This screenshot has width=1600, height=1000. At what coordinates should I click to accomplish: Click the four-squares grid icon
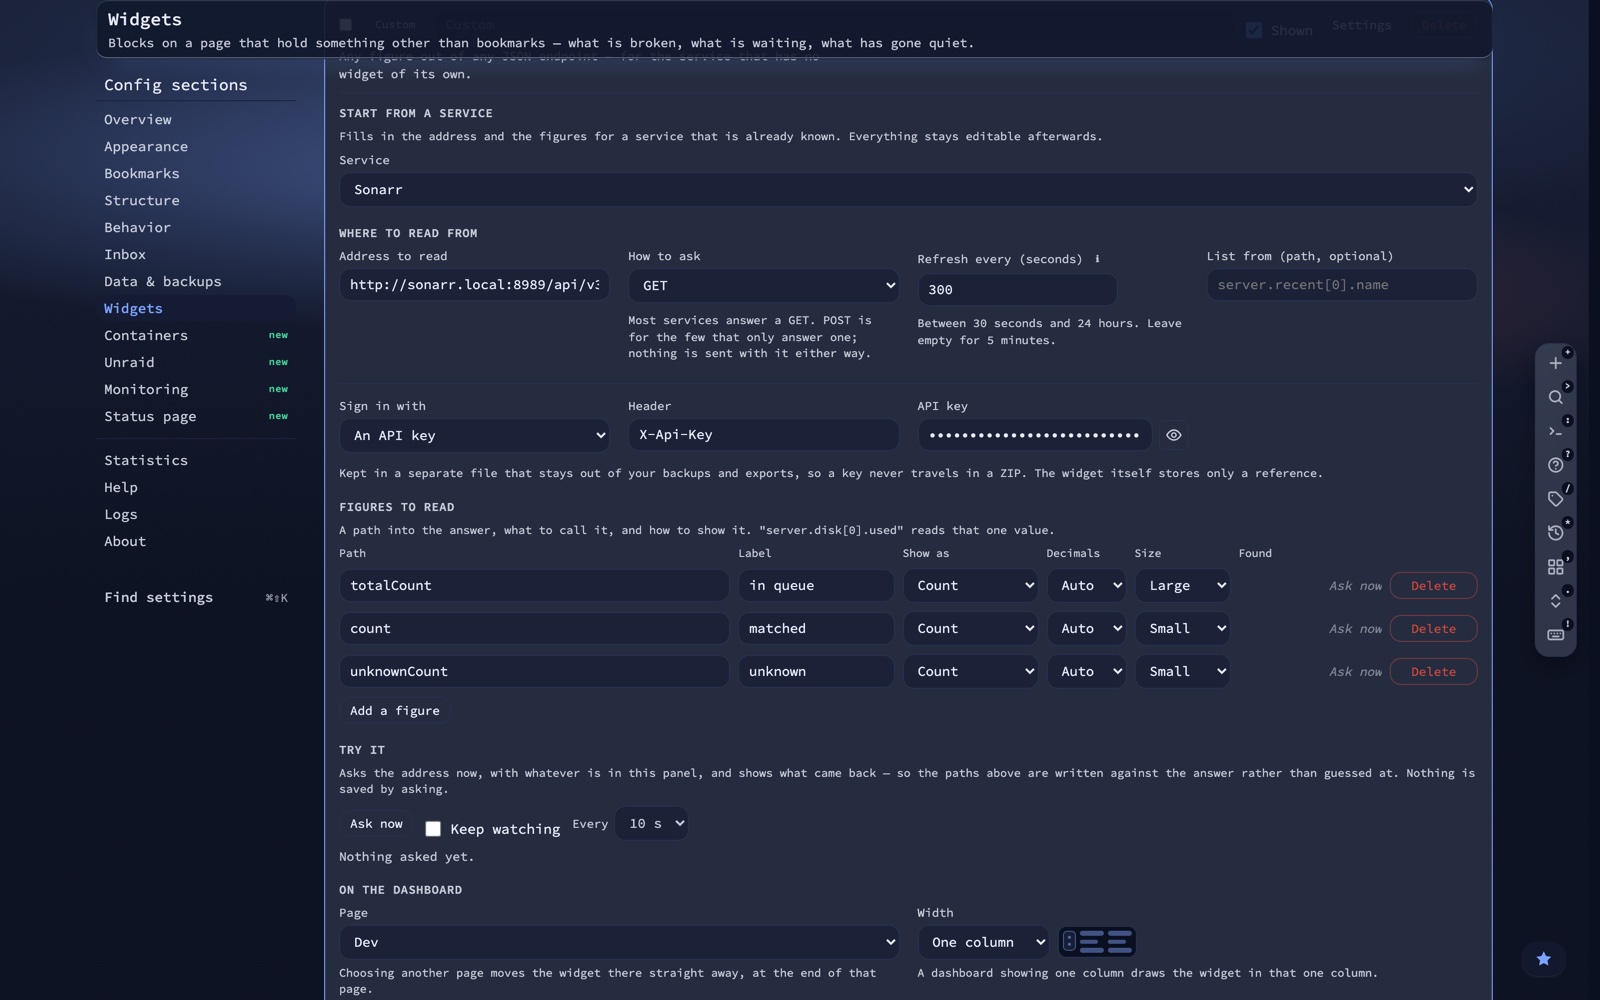1555,567
